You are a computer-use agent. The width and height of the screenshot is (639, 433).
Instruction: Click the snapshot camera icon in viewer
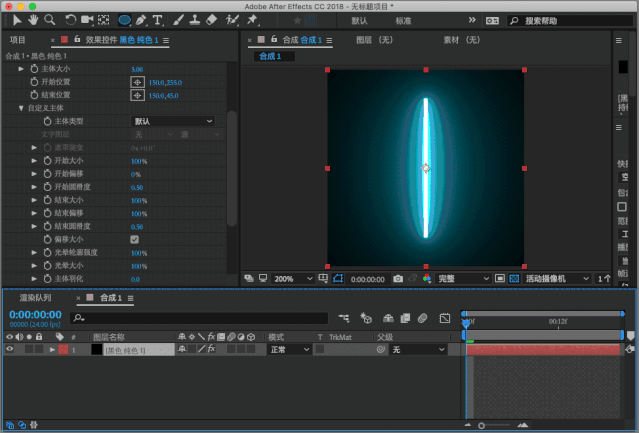(x=398, y=279)
